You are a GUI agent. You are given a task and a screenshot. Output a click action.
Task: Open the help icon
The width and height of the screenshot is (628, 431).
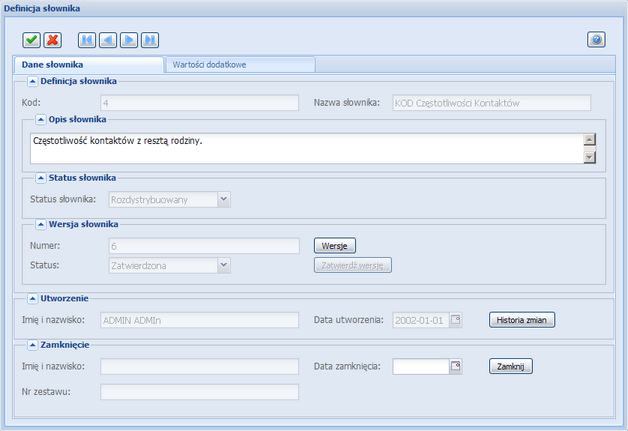tap(596, 40)
